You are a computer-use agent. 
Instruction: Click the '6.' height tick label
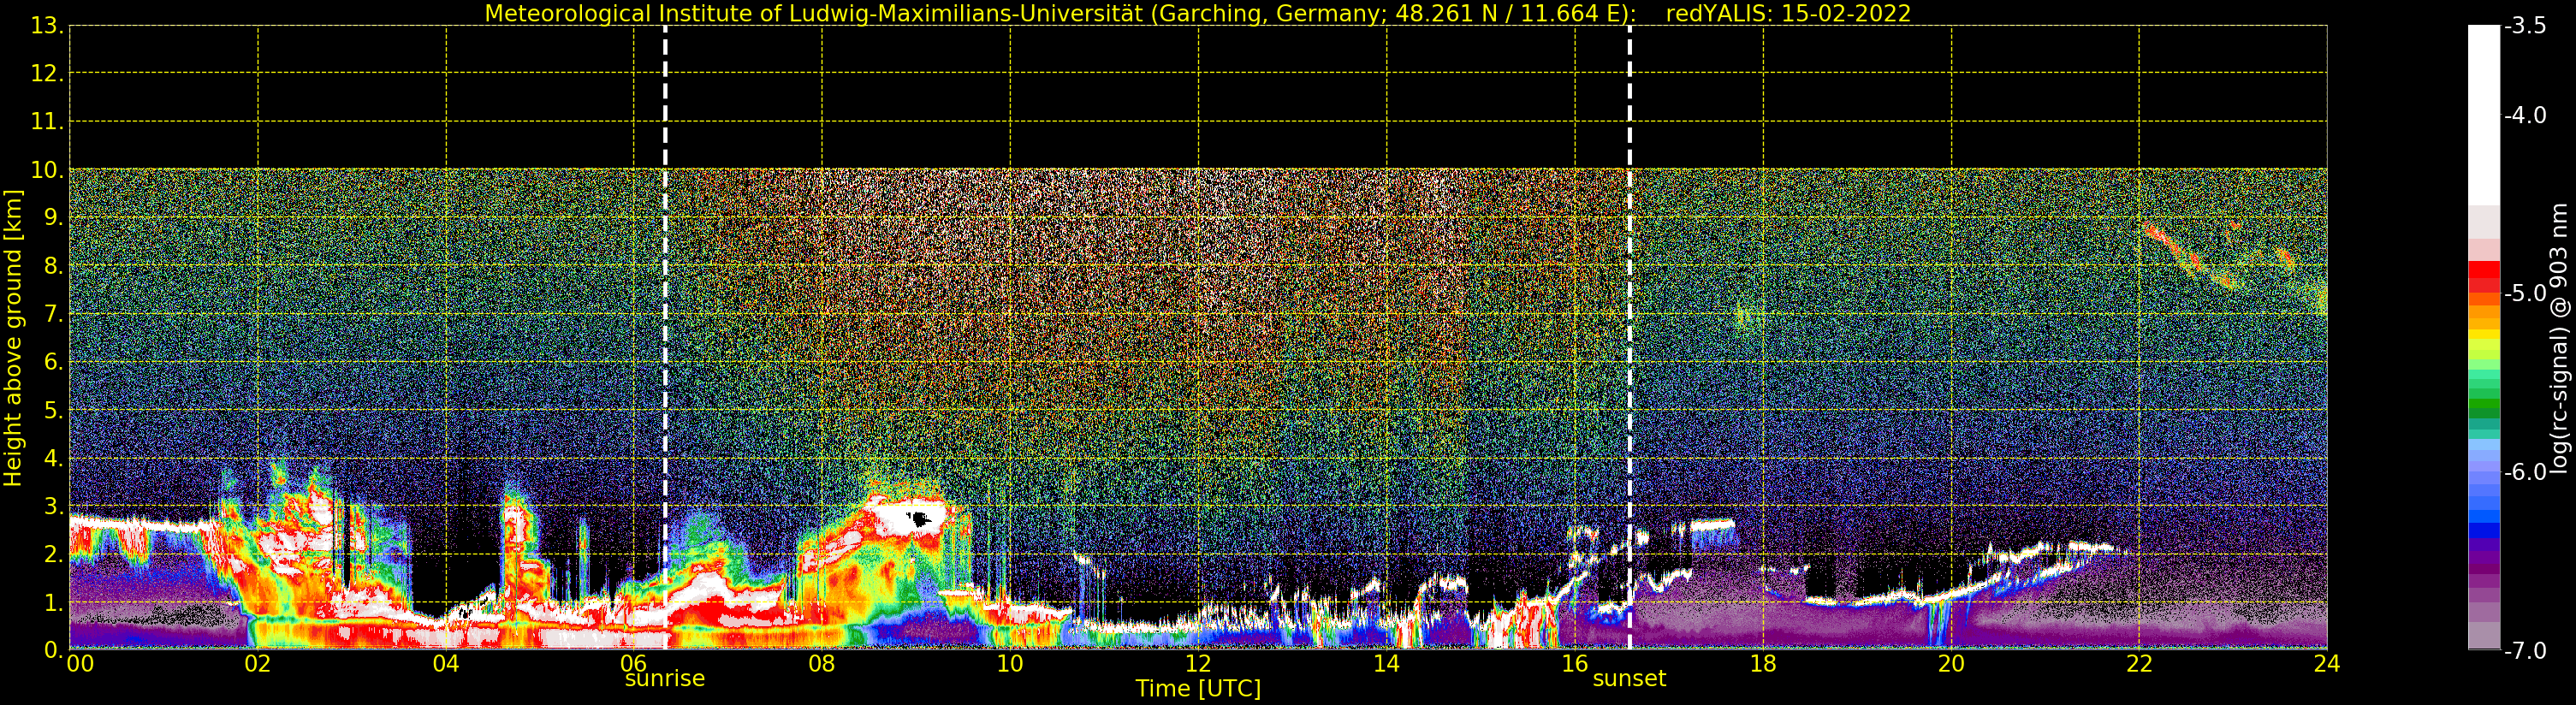(54, 362)
